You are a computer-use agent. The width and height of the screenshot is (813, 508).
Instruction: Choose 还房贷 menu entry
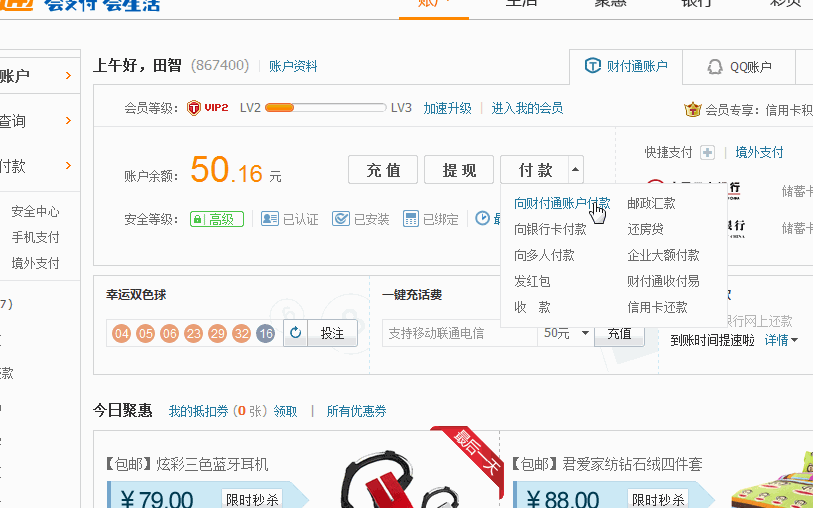coord(646,229)
